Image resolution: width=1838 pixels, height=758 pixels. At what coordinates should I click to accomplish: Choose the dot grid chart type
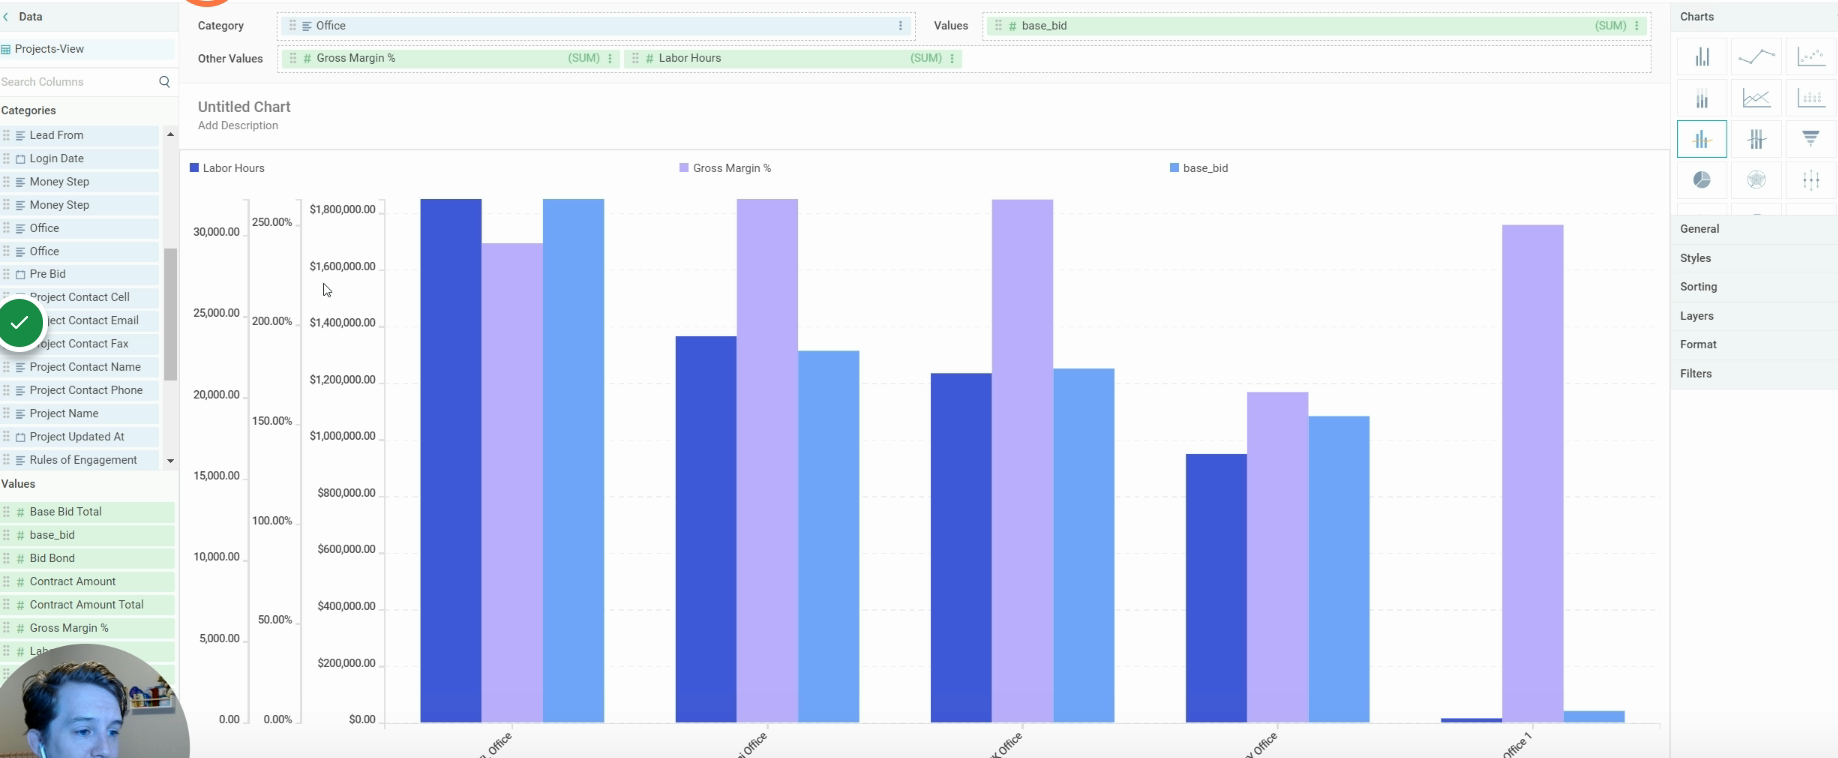pyautogui.click(x=1811, y=98)
